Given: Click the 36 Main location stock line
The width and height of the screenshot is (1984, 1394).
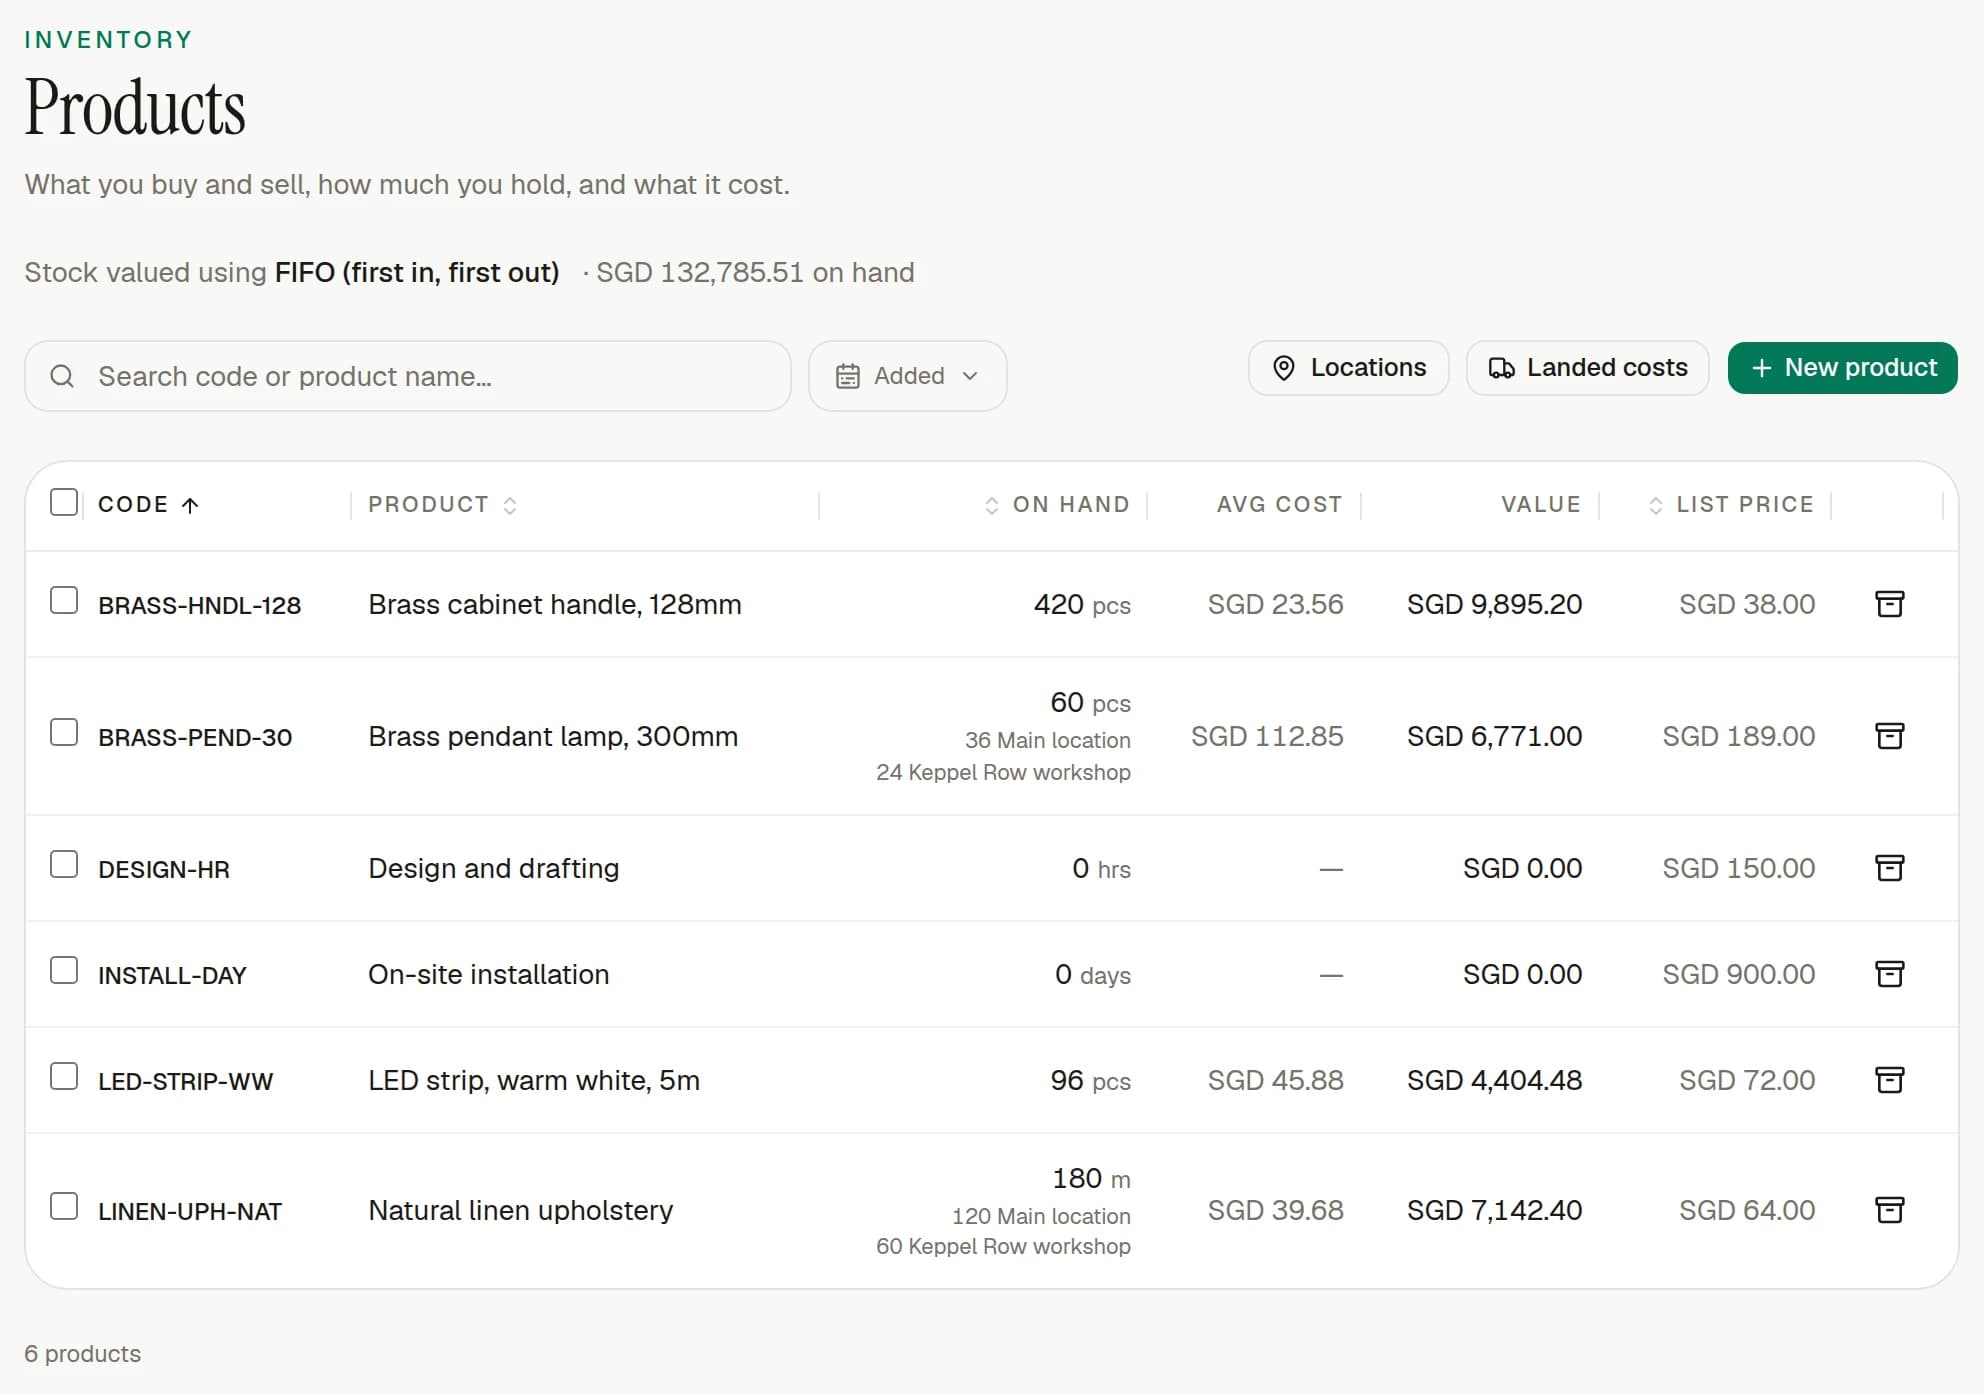Looking at the screenshot, I should coord(1047,740).
